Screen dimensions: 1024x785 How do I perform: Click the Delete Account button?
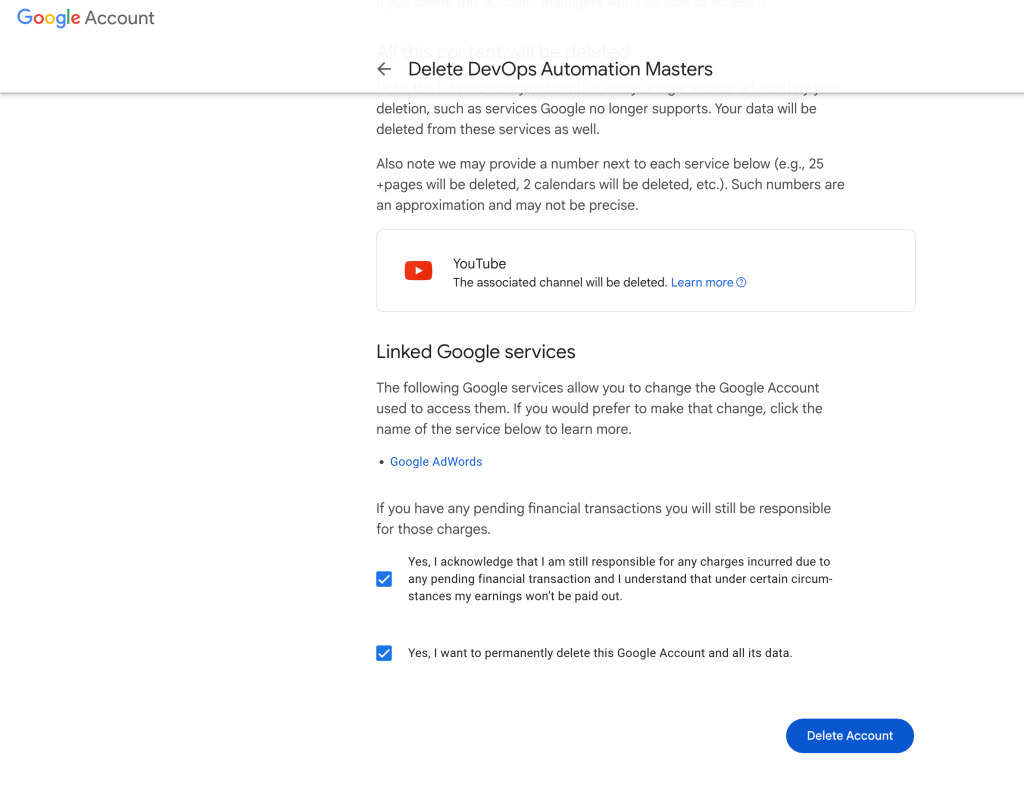tap(850, 735)
